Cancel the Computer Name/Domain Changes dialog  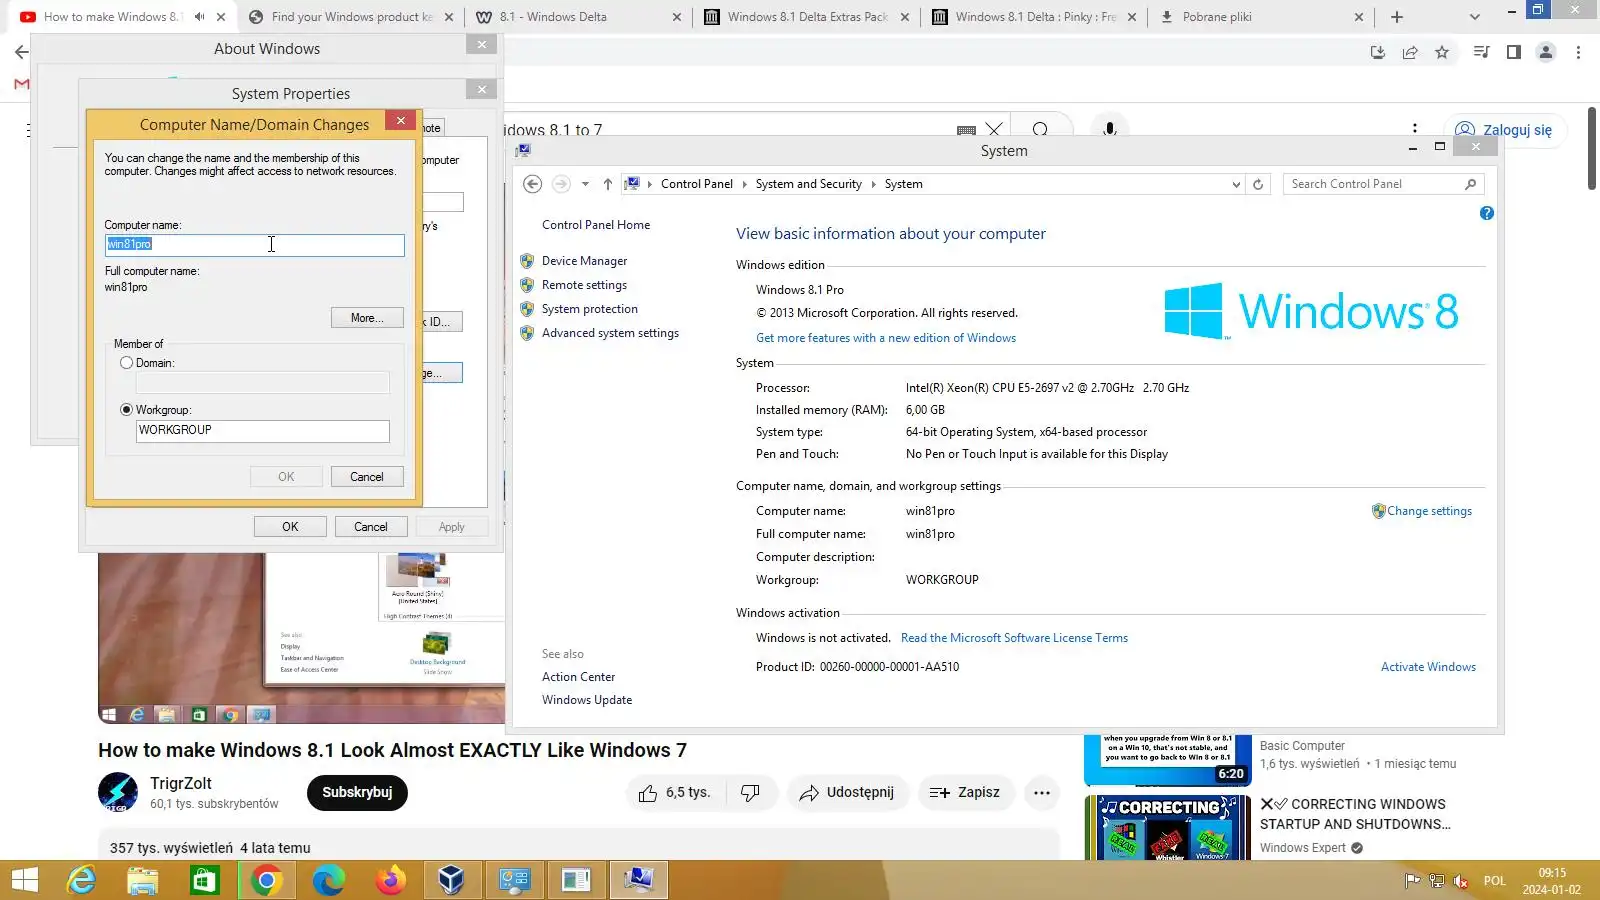coord(367,477)
